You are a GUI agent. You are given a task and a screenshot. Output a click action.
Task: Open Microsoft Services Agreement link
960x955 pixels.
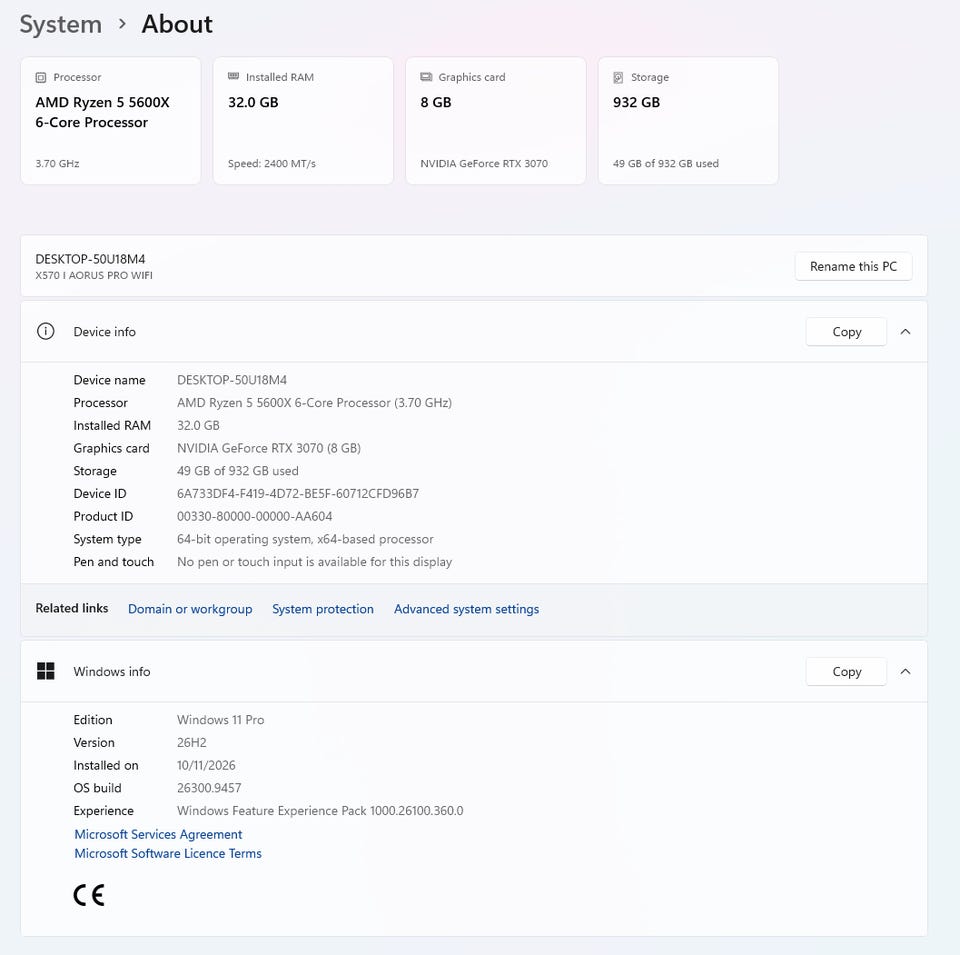click(158, 834)
